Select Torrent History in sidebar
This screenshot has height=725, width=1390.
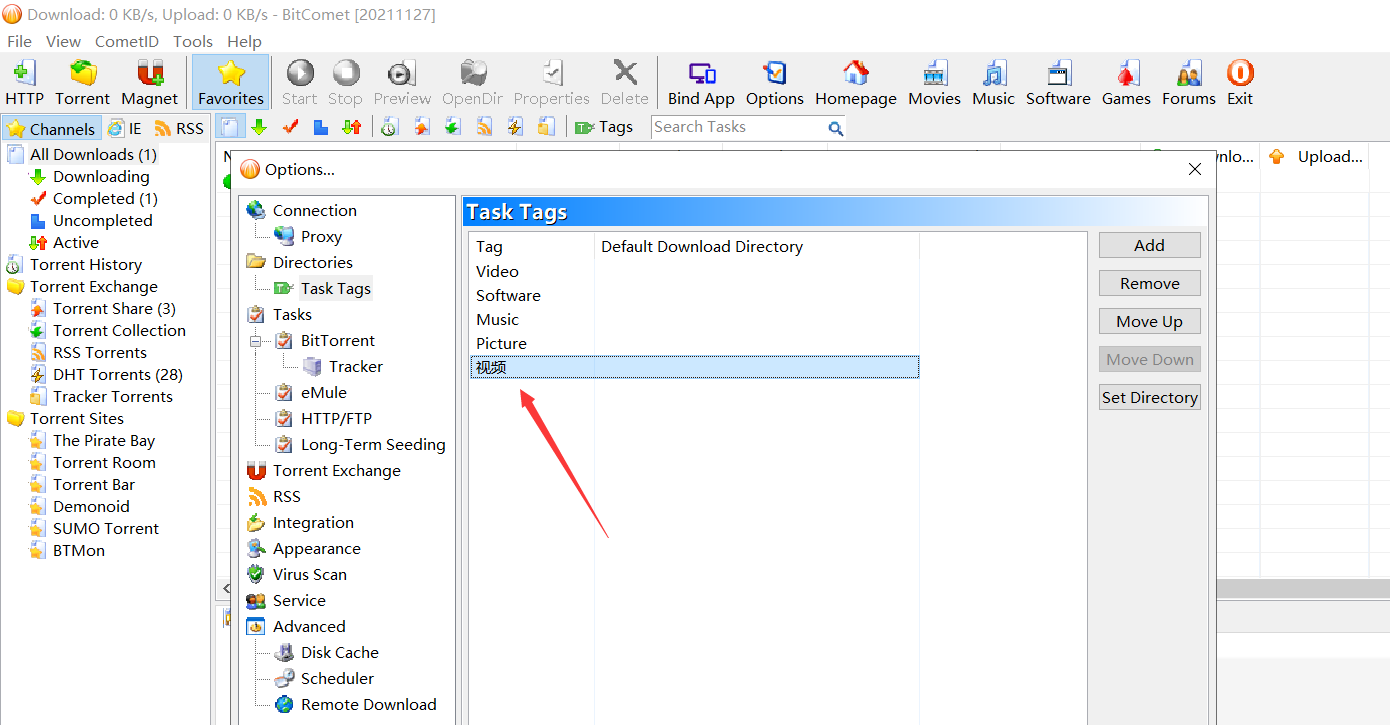(86, 264)
